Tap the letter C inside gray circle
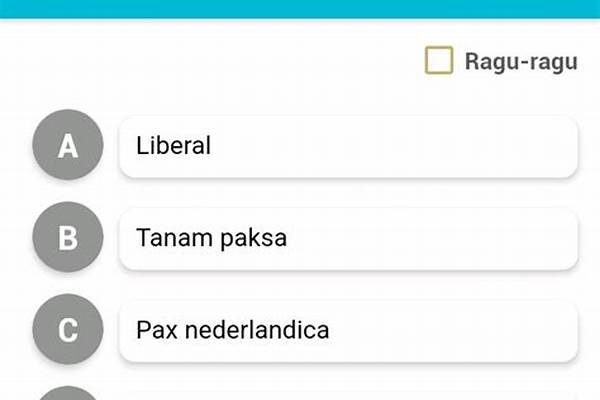Image resolution: width=600 pixels, height=400 pixels. [x=68, y=329]
